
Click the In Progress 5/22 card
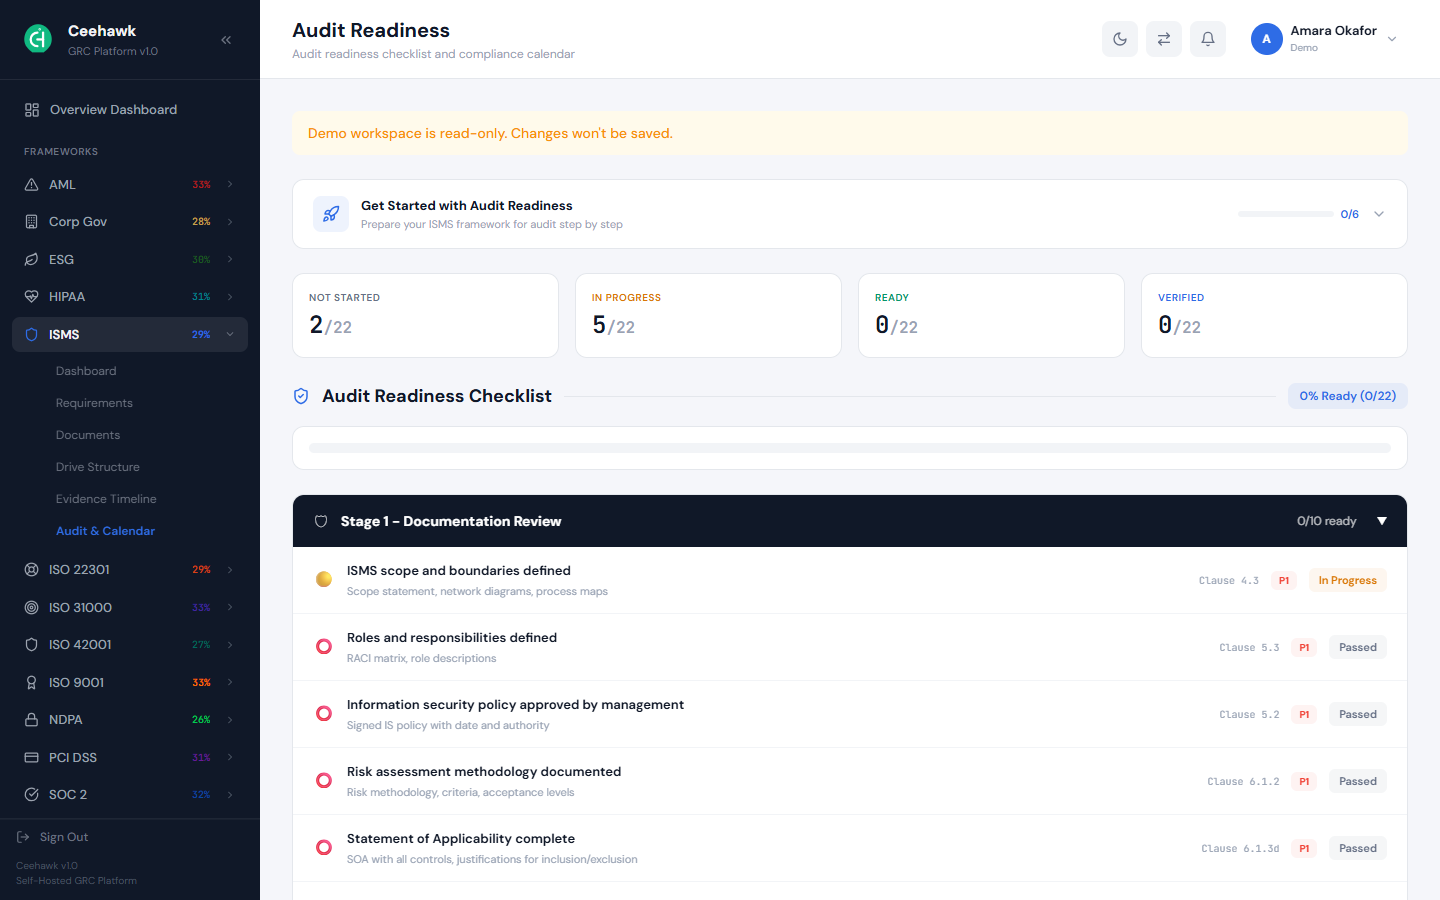tap(708, 315)
